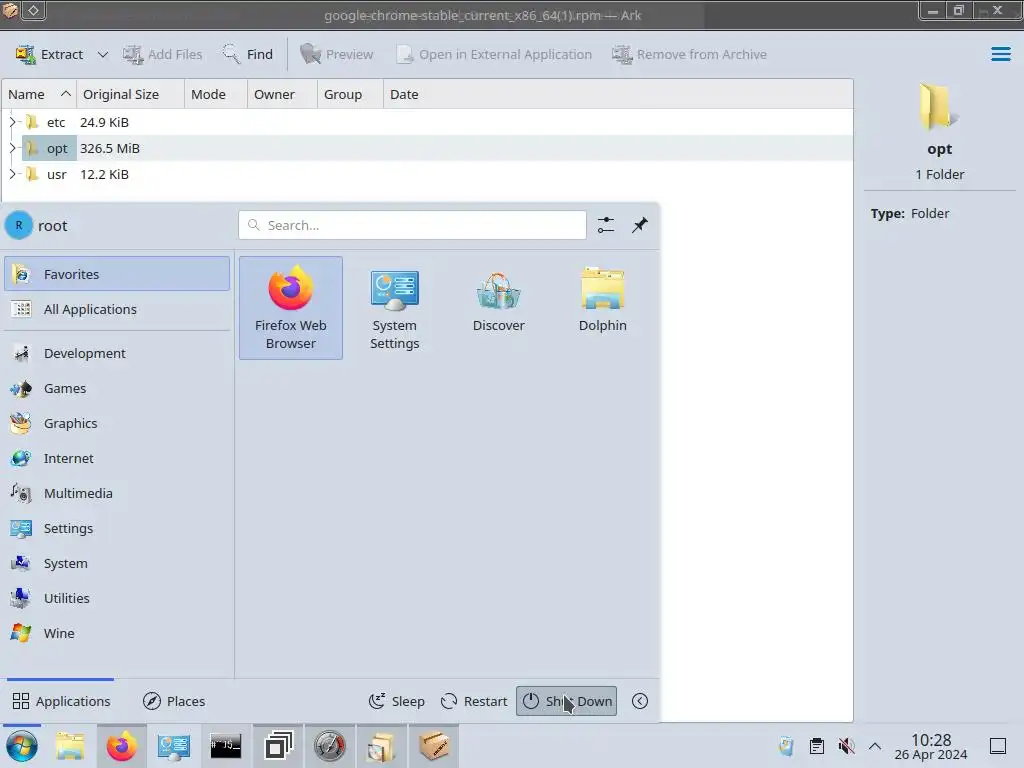
Task: Show more session options arrow
Action: point(640,701)
